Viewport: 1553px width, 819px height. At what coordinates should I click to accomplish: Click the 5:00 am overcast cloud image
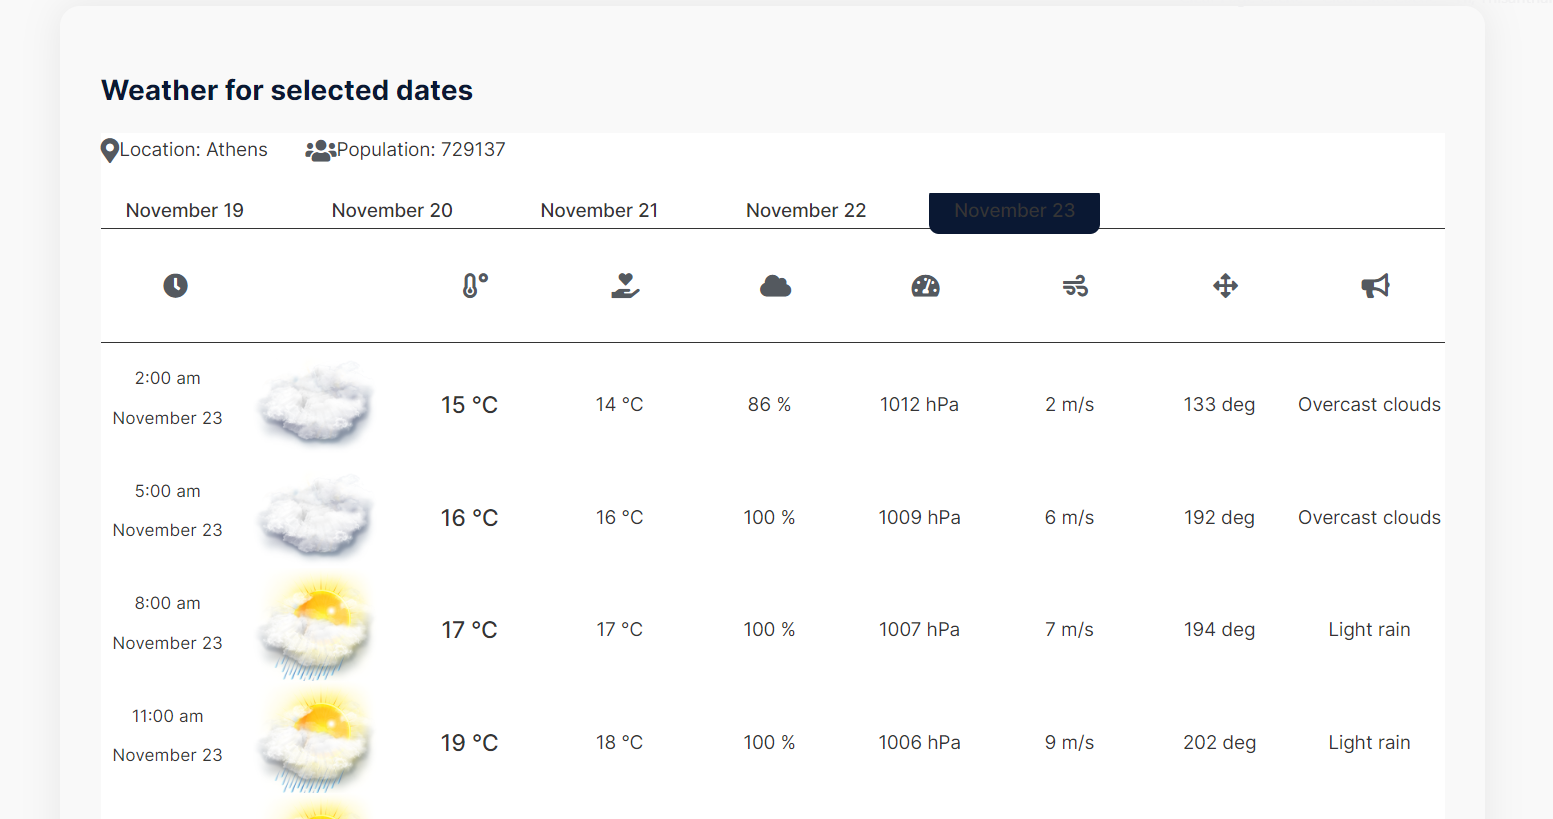tap(316, 517)
